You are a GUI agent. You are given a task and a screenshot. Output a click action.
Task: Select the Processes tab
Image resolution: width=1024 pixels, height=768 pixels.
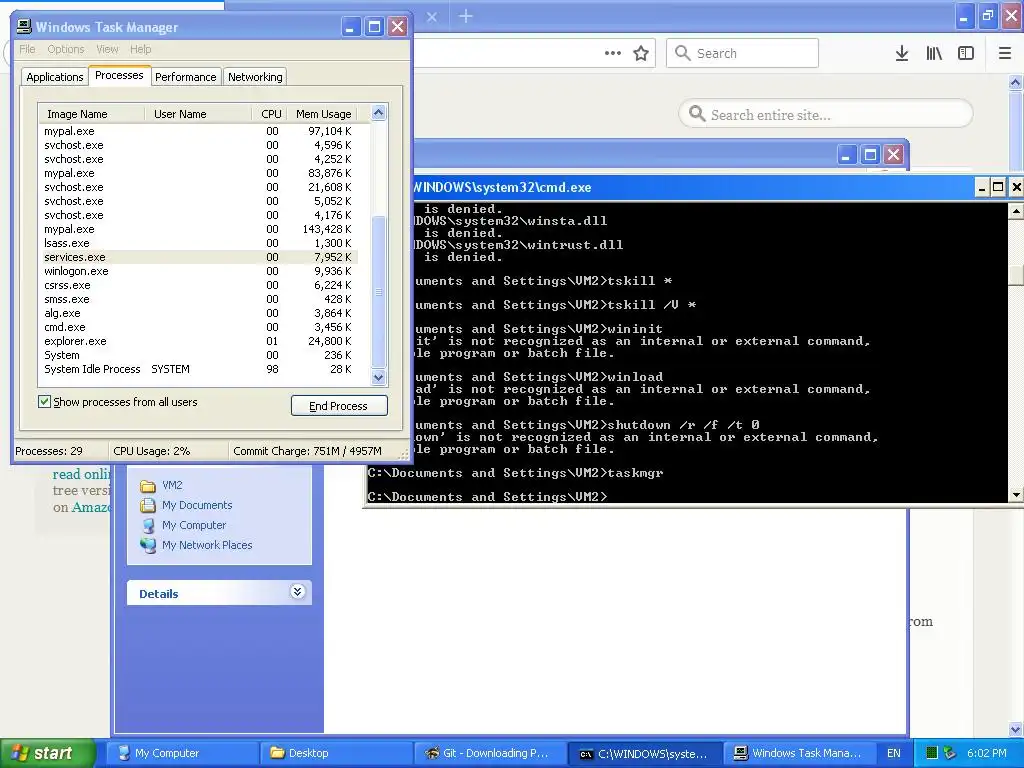point(119,75)
